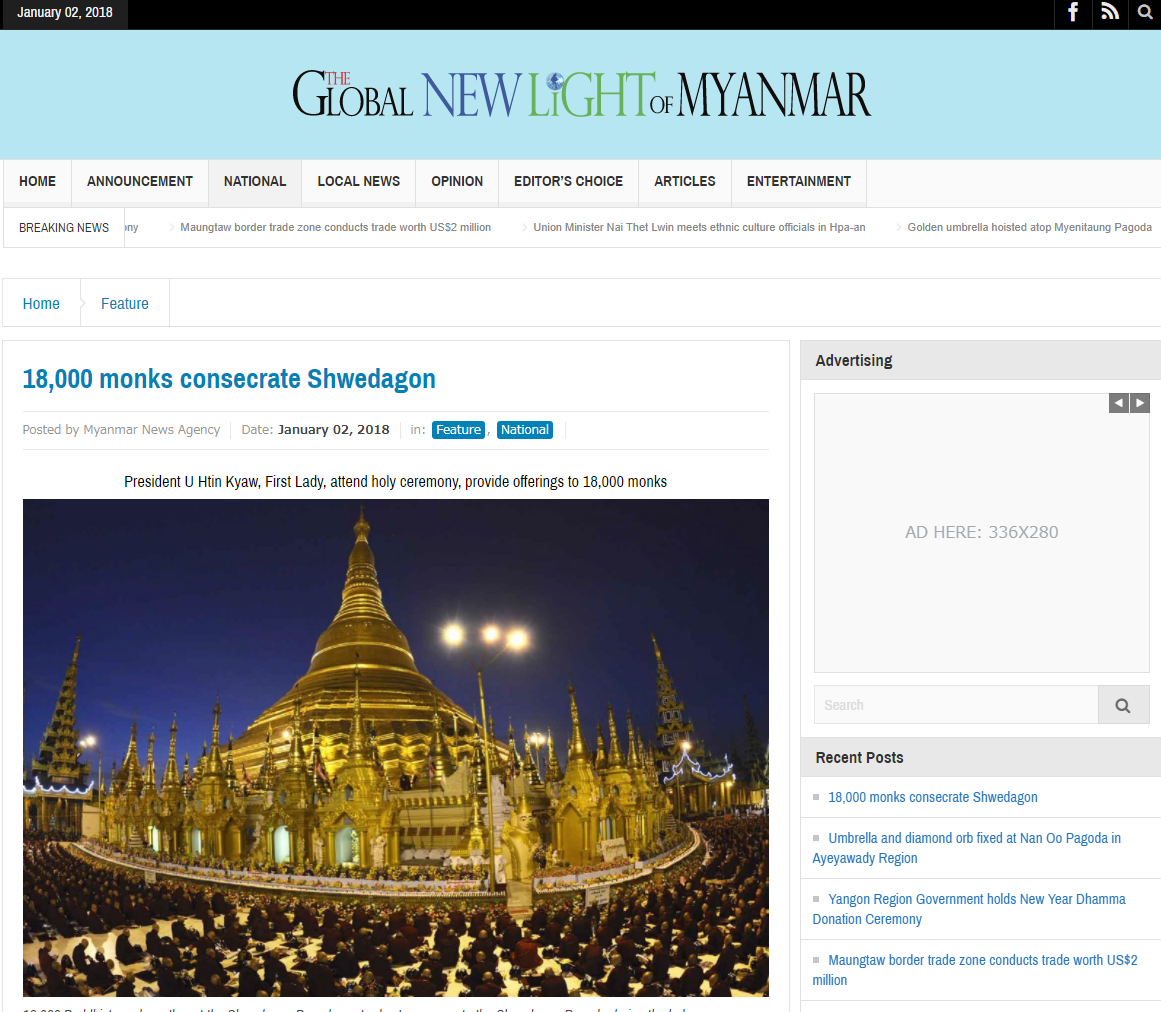1161x1012 pixels.
Task: Click the Home breadcrumb link
Action: [41, 304]
